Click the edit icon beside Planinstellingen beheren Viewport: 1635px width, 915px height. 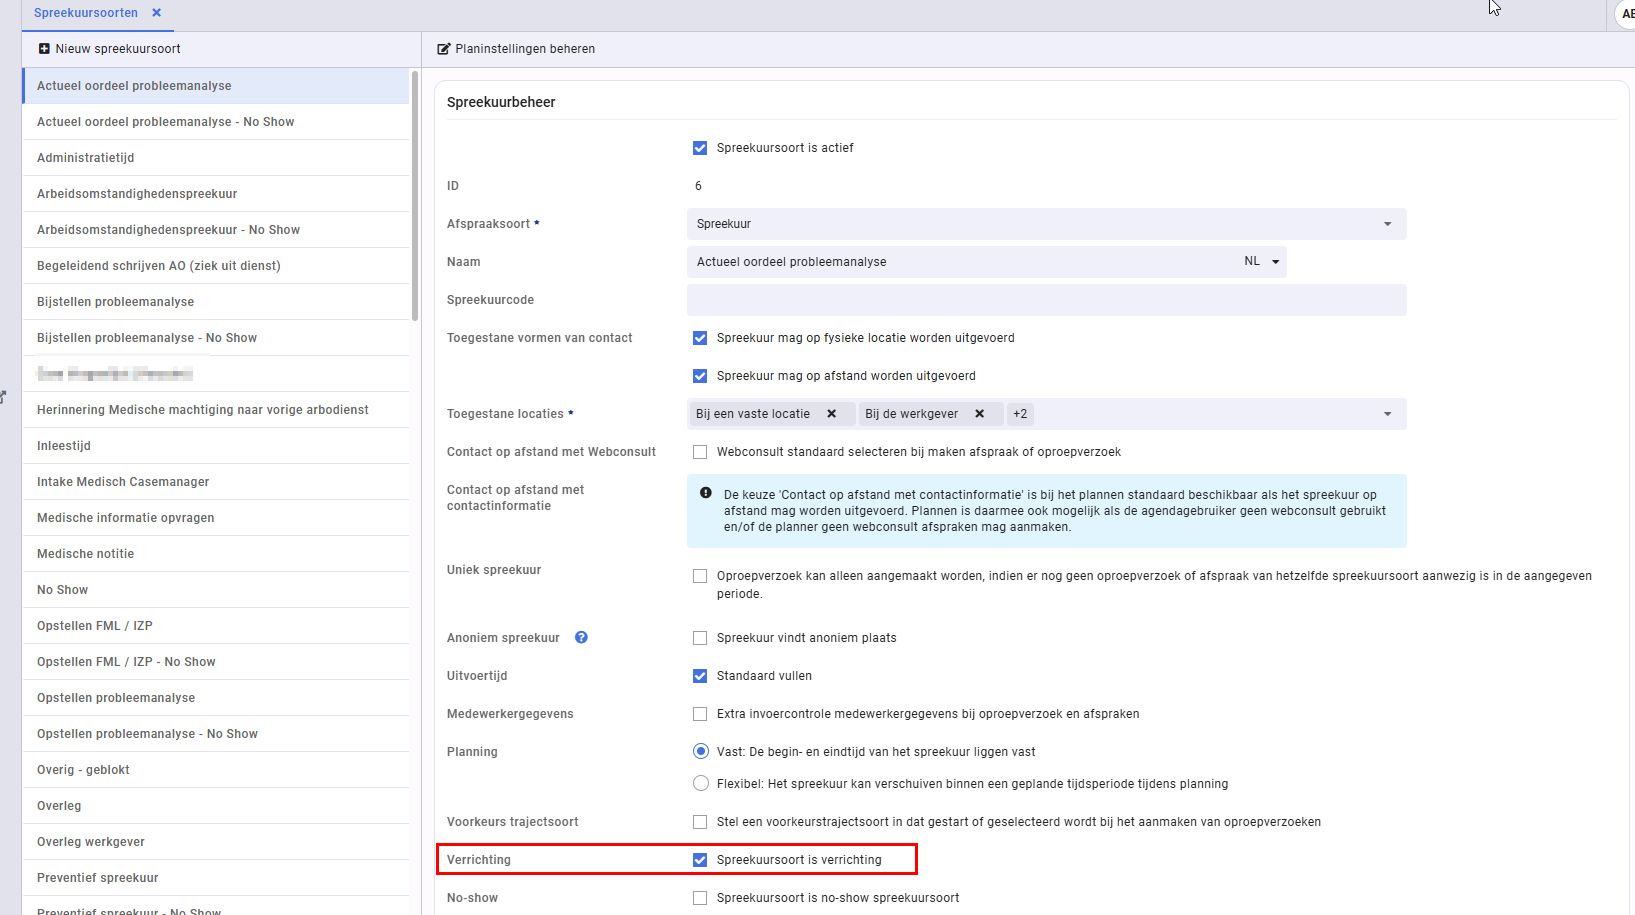point(444,49)
